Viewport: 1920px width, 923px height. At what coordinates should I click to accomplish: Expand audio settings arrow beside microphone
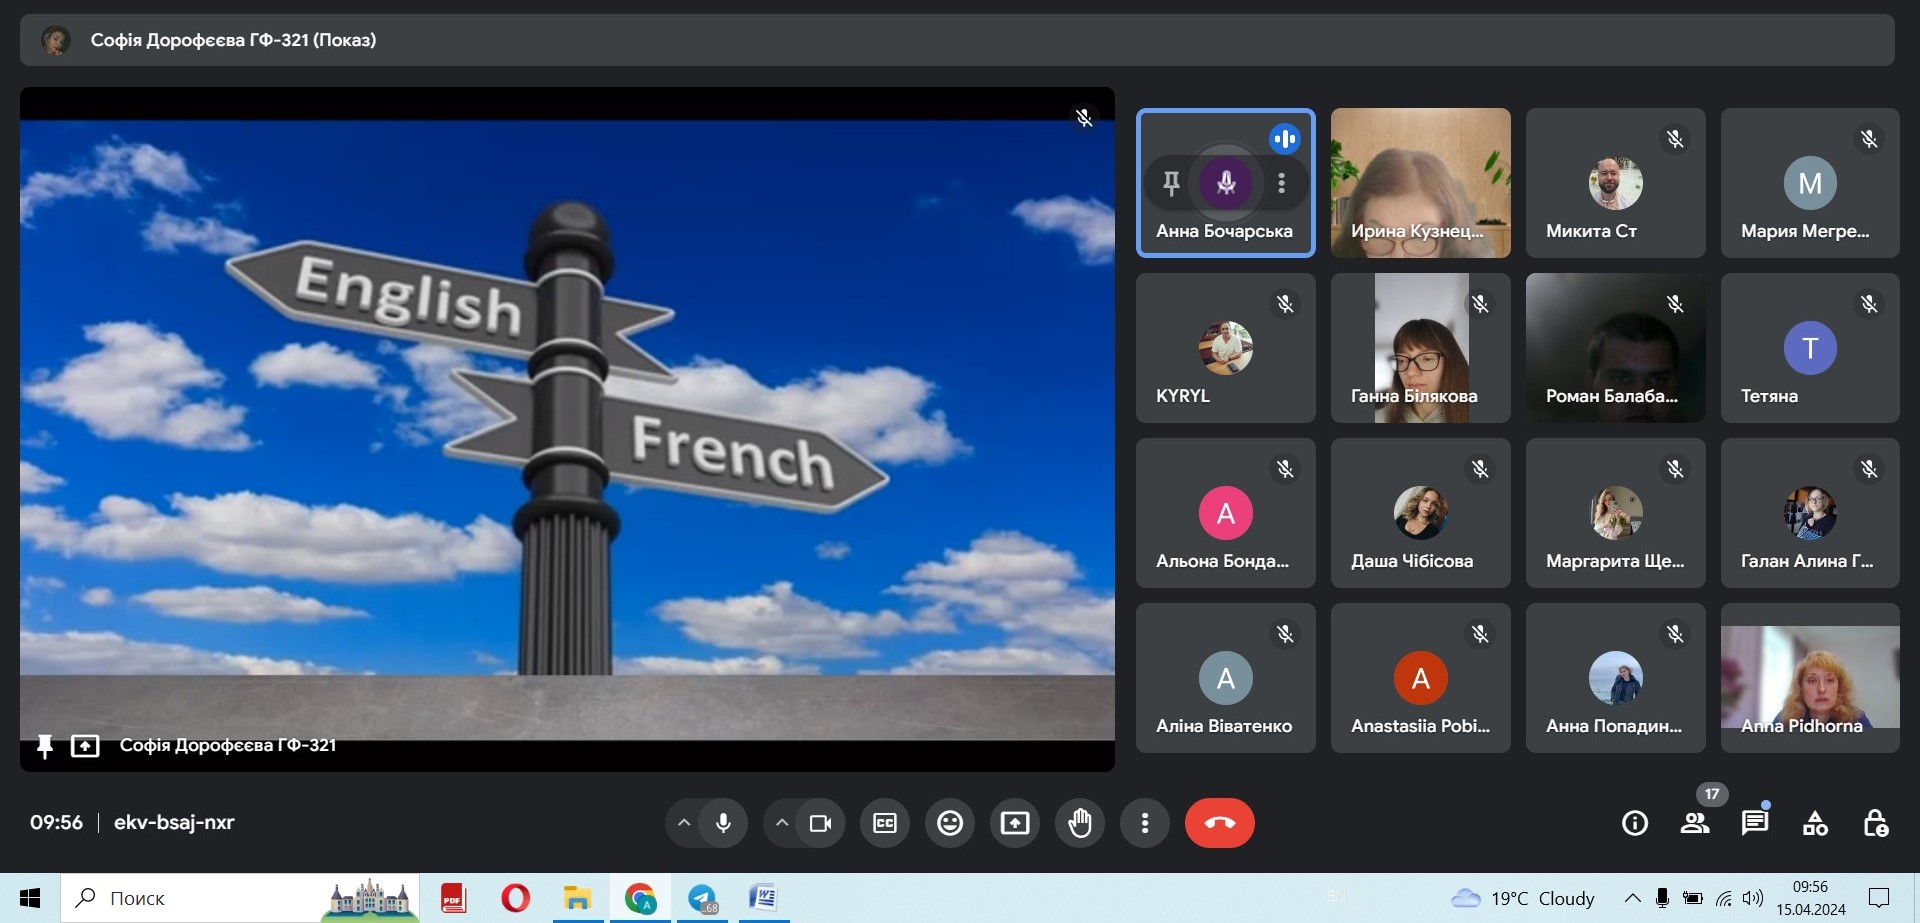[x=684, y=823]
